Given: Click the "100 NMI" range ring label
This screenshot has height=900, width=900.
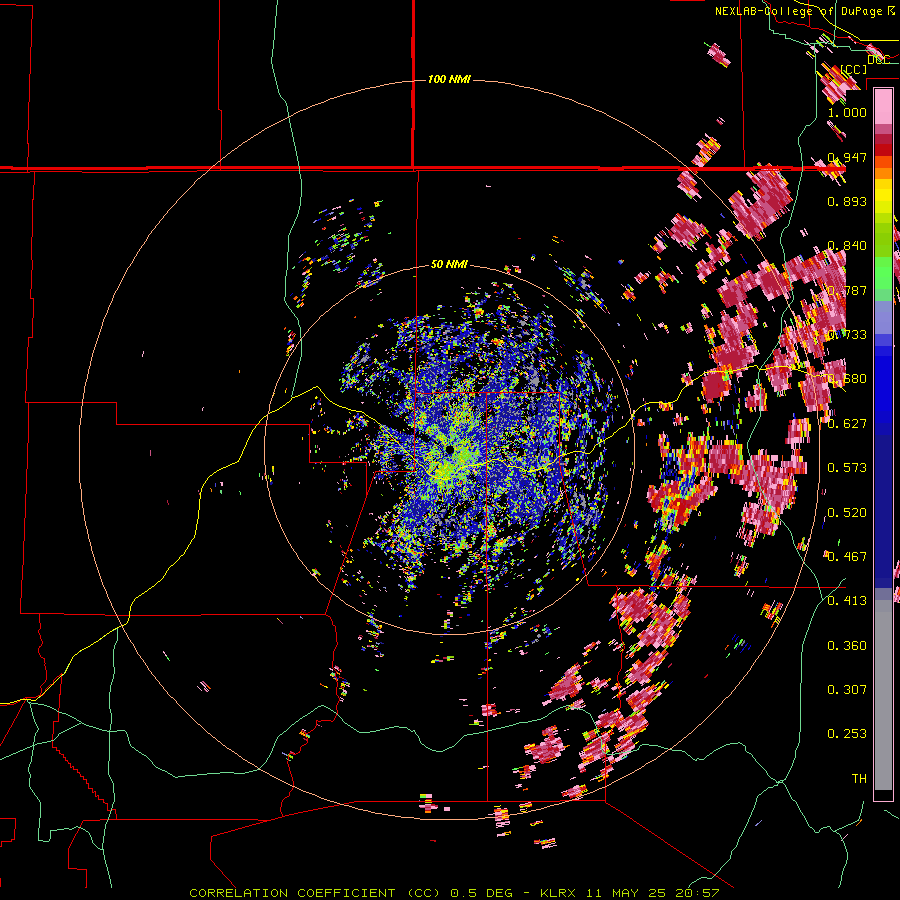Looking at the screenshot, I should point(449,79).
